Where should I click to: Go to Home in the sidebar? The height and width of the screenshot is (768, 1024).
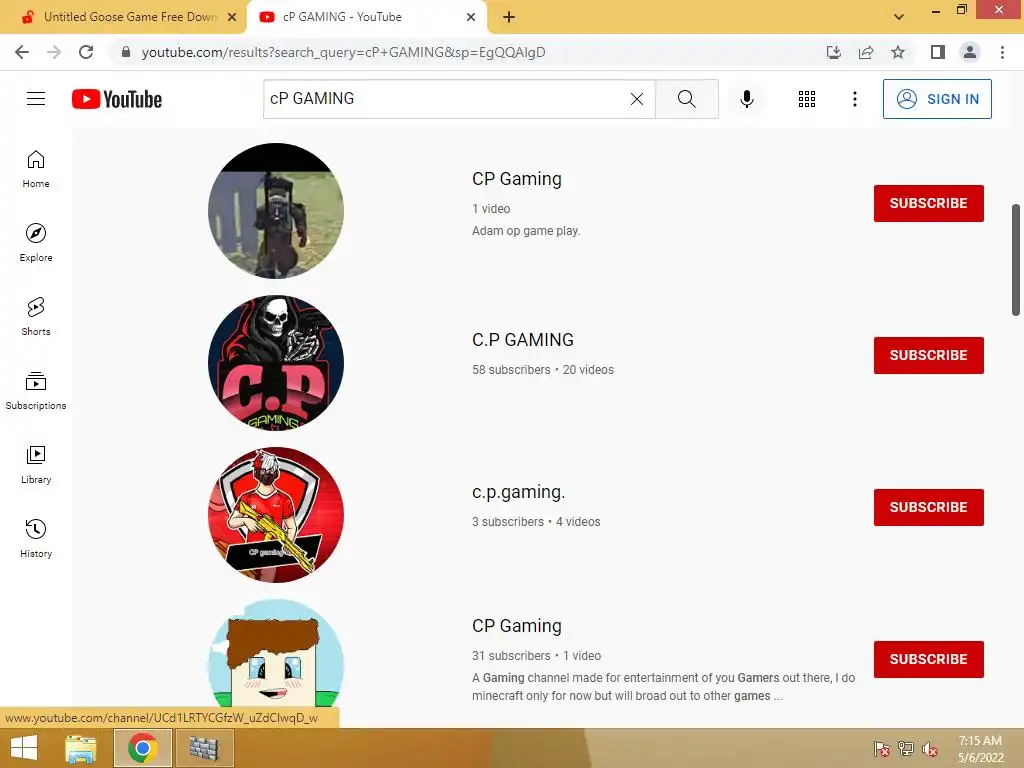(36, 169)
